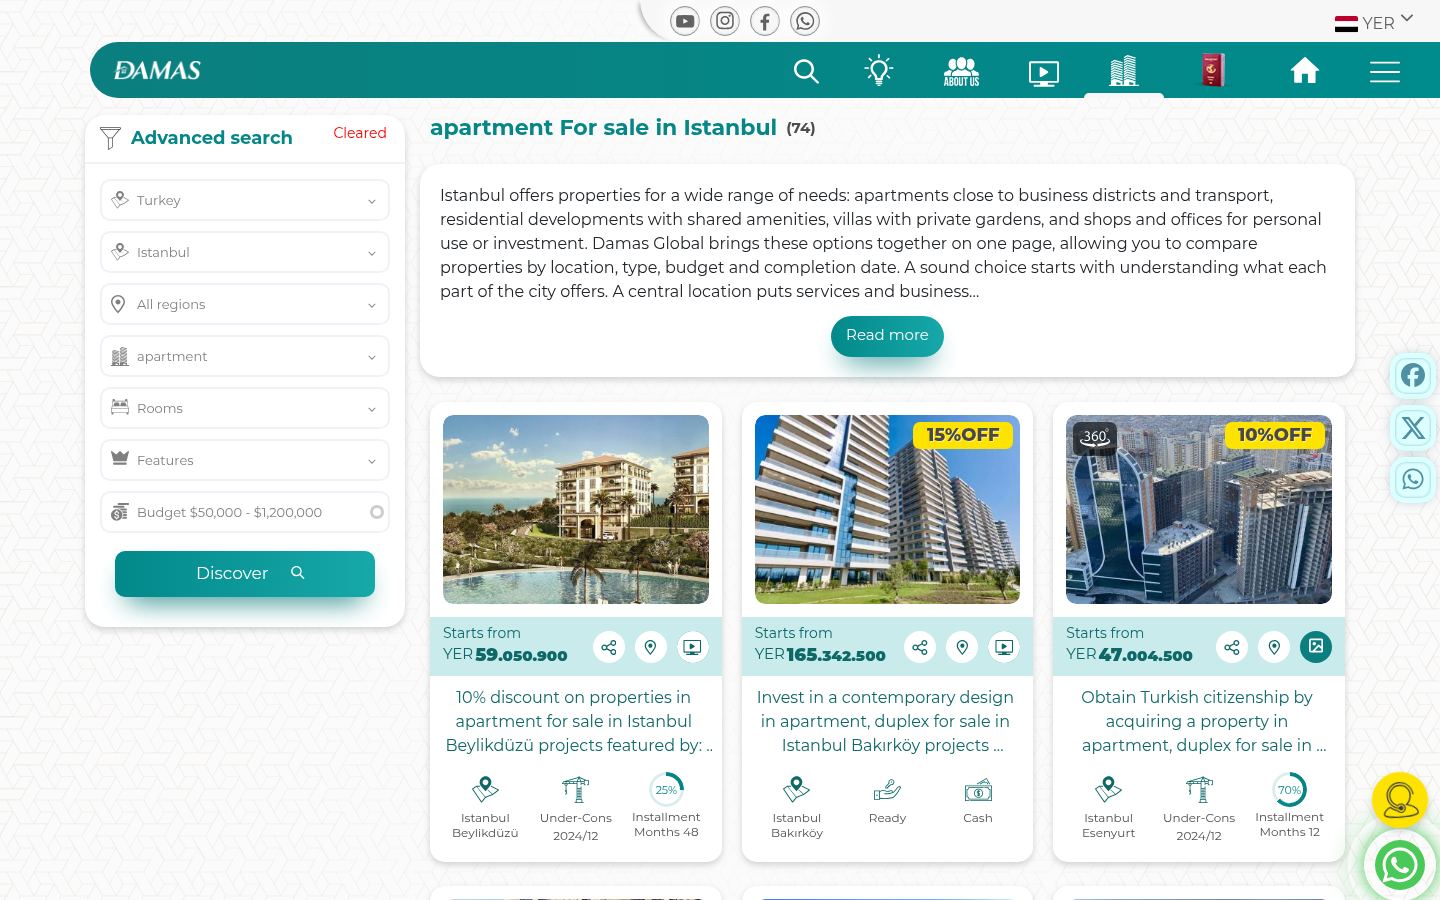
Task: Open the Facebook icon in top bar
Action: click(x=765, y=21)
